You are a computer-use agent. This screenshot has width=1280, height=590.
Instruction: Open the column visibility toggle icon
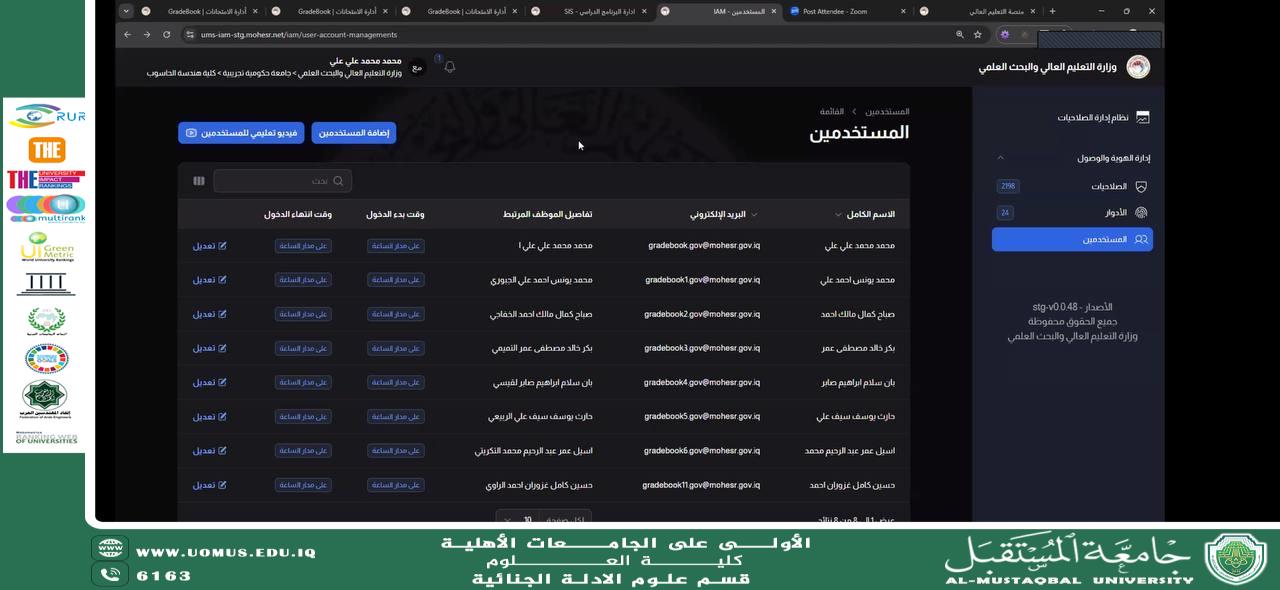[x=199, y=181]
